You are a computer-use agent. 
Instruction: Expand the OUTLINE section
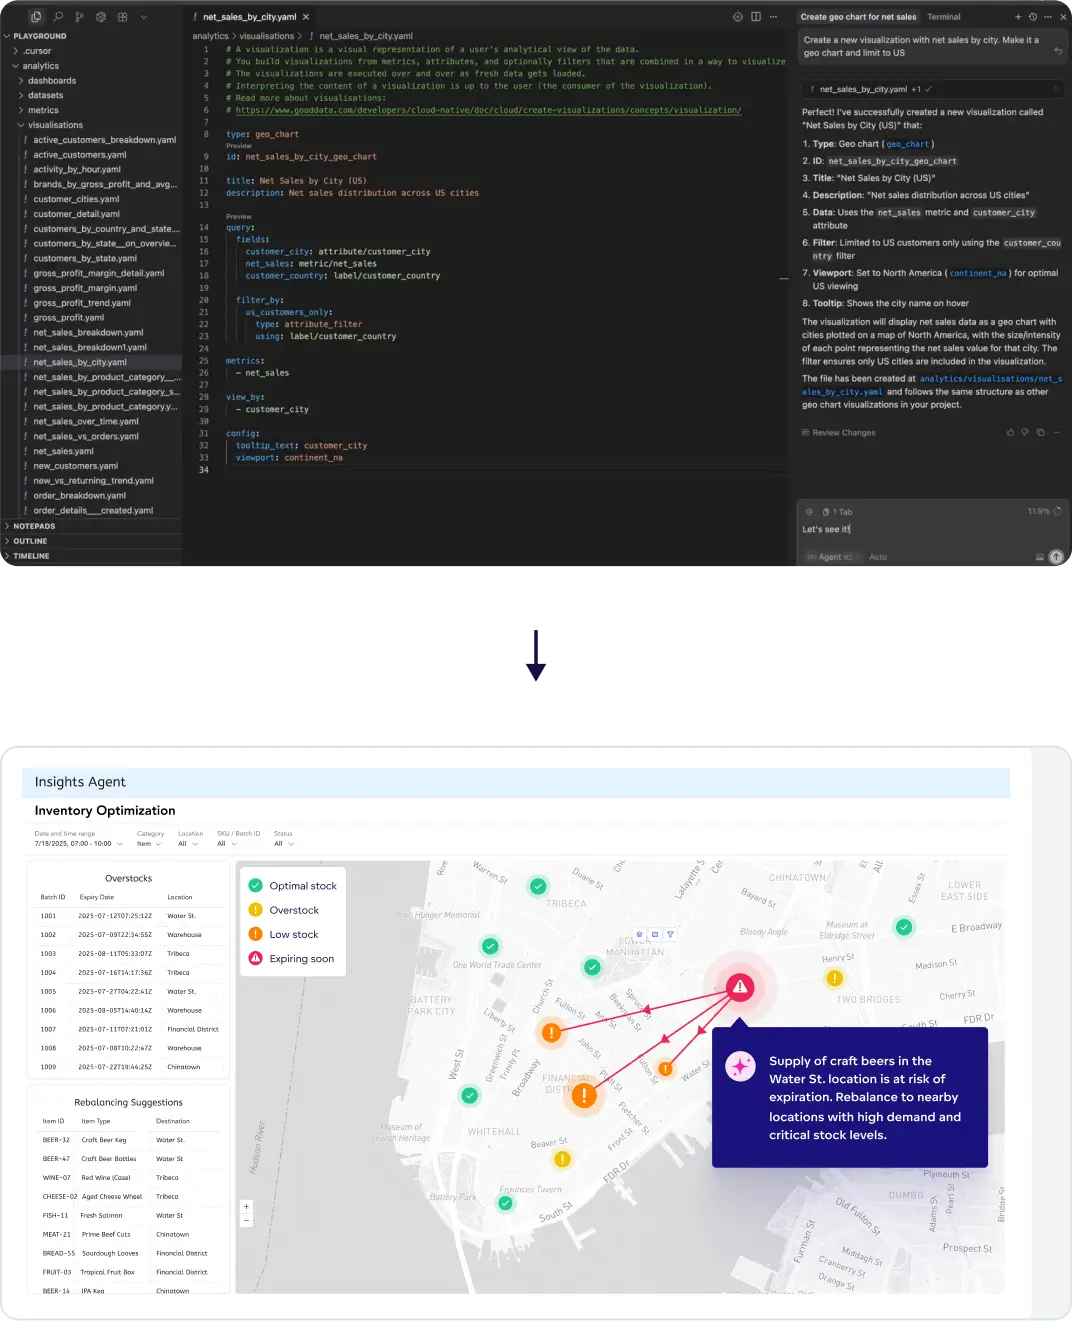pos(30,541)
